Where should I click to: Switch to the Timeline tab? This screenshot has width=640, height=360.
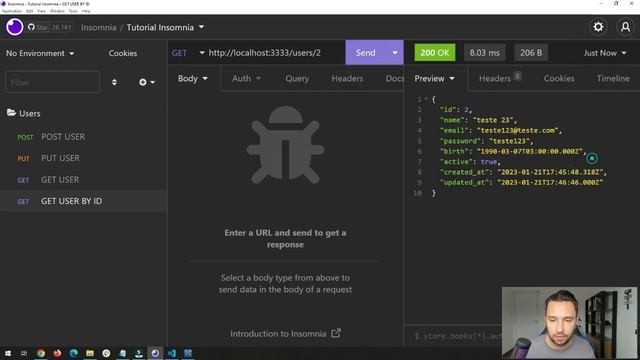(613, 78)
